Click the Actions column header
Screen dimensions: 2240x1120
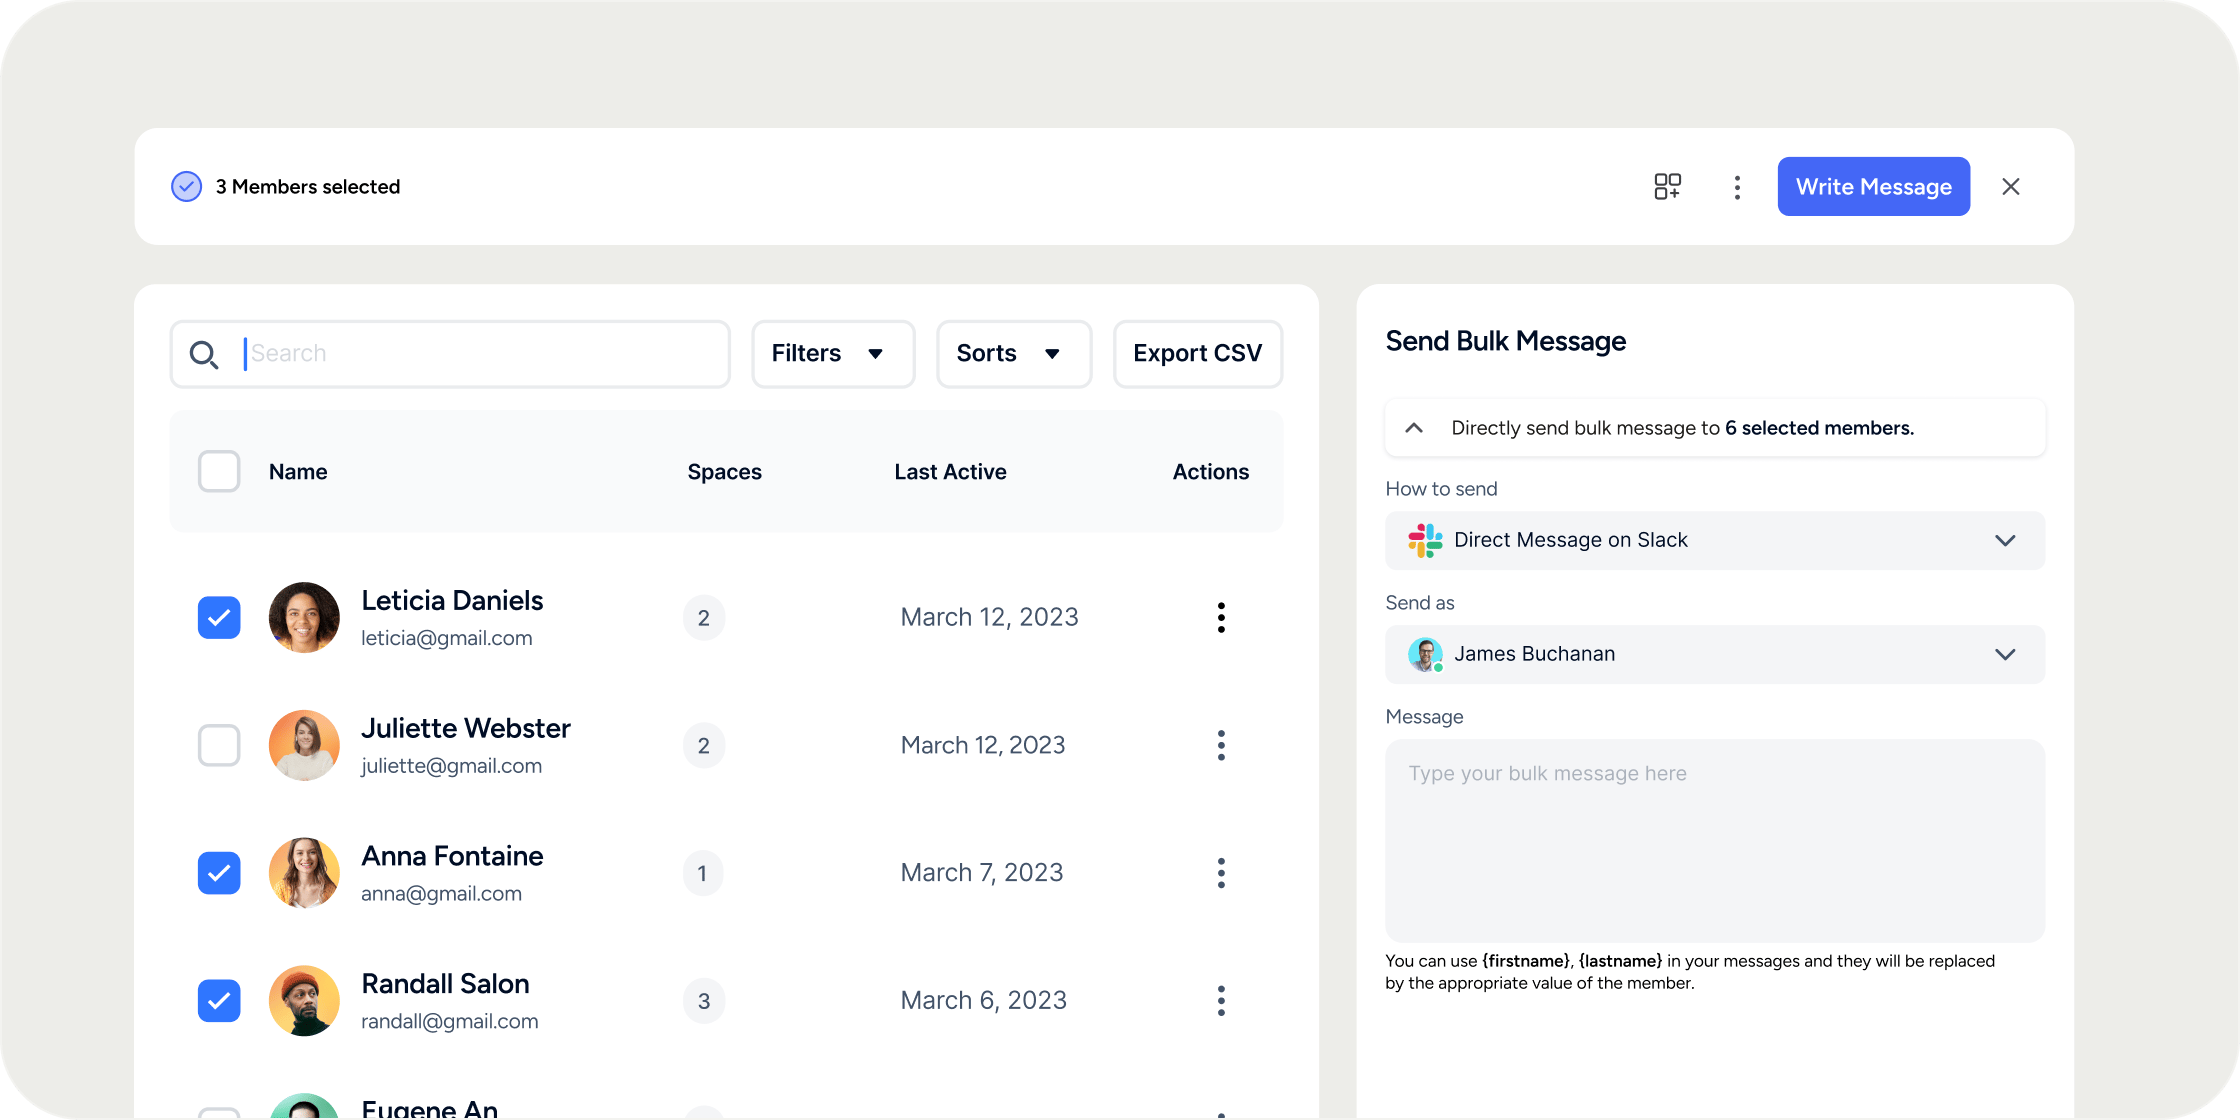(1210, 472)
